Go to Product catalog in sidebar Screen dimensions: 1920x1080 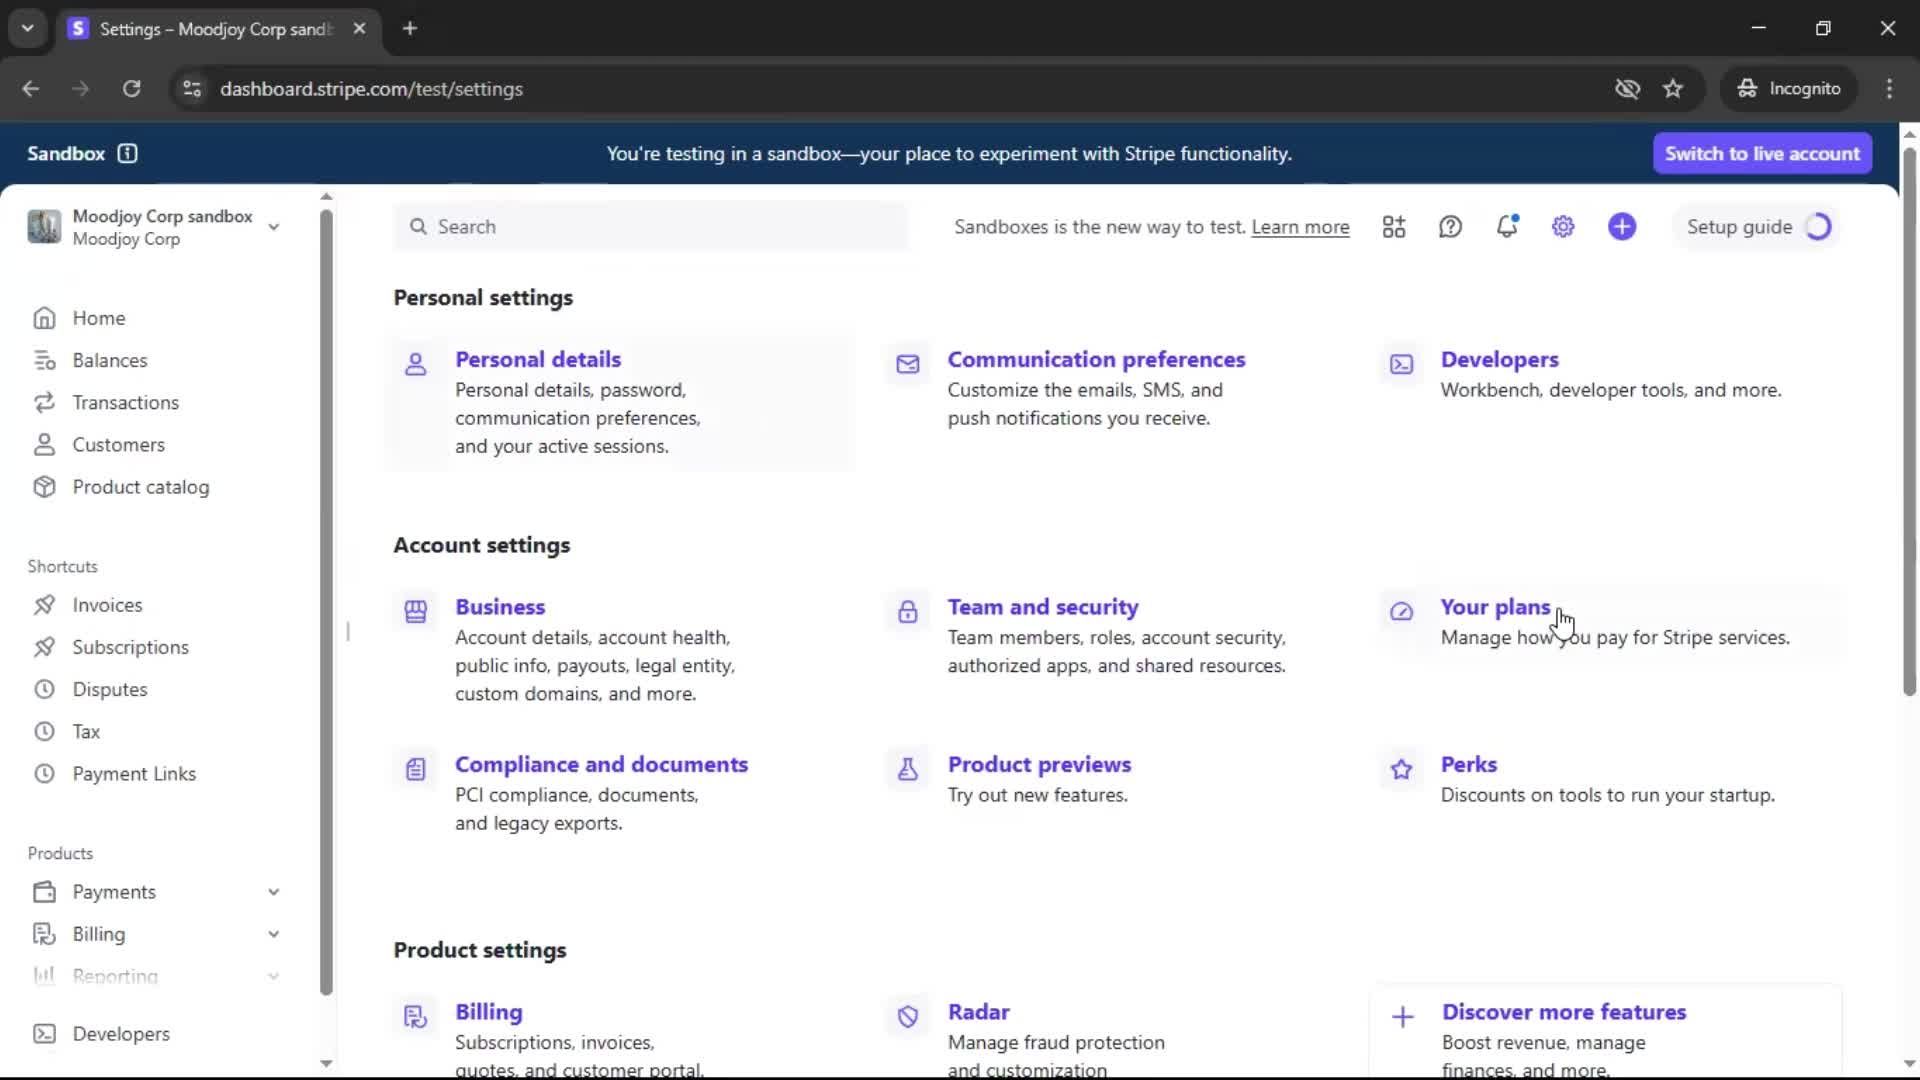[140, 487]
